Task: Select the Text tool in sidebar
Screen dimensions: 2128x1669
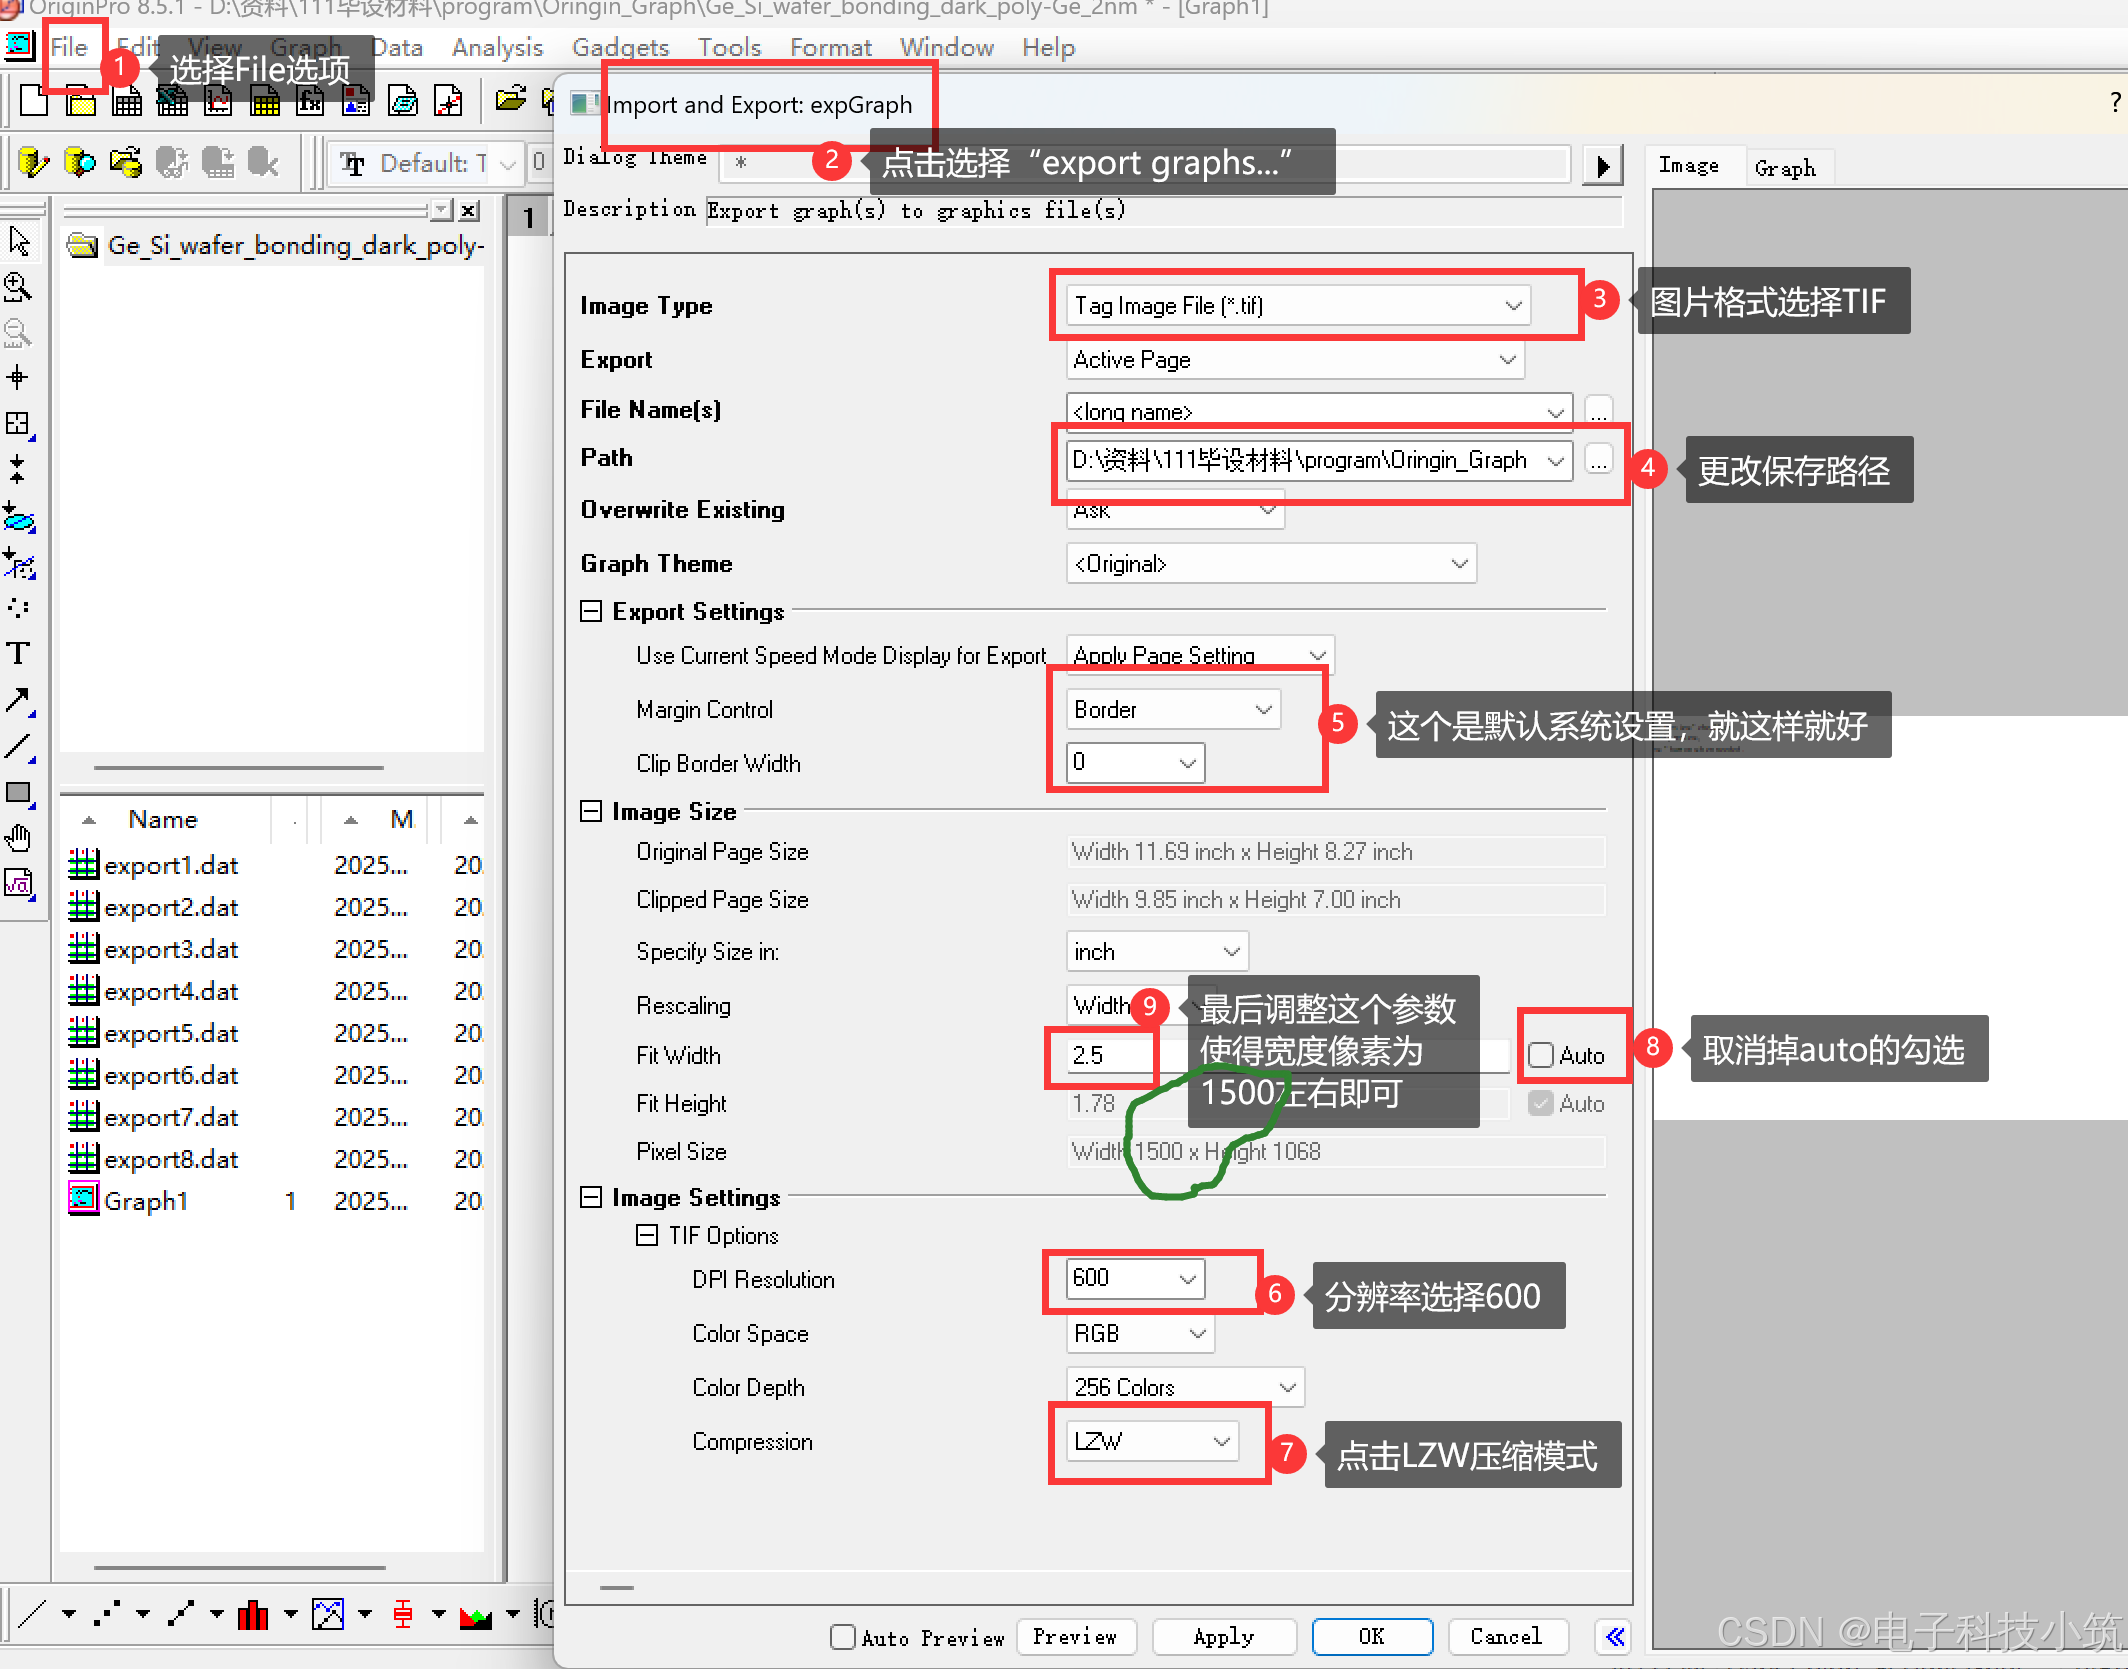Action: 18,654
